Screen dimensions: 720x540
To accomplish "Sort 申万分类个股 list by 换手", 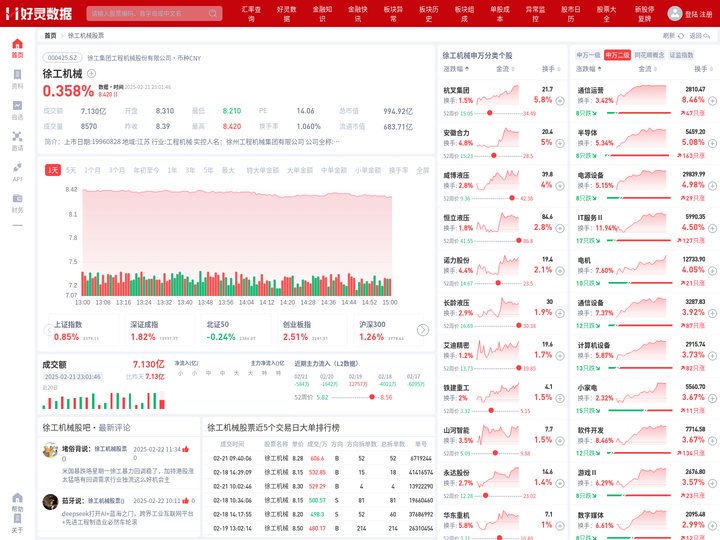I will [551, 69].
